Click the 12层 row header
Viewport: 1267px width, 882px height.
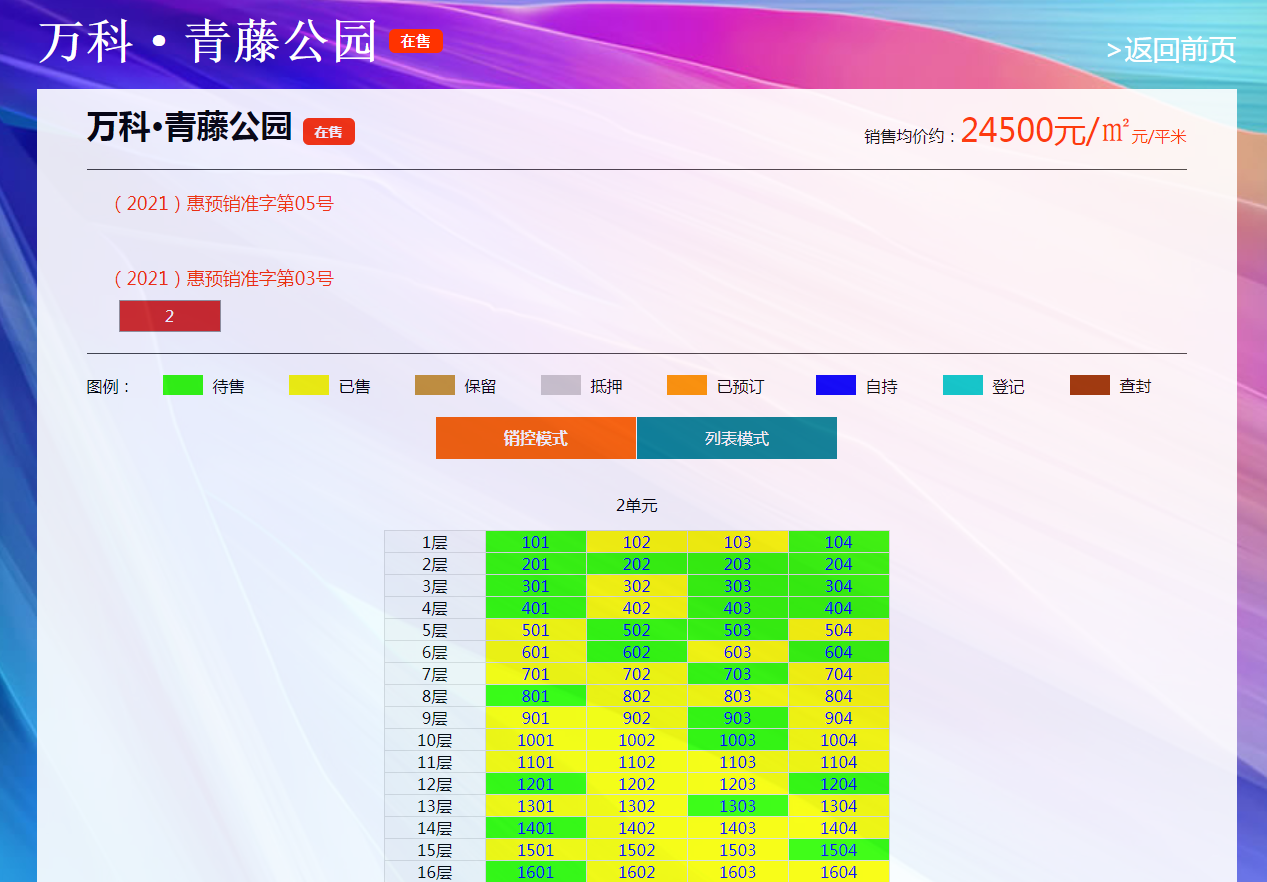pos(435,784)
